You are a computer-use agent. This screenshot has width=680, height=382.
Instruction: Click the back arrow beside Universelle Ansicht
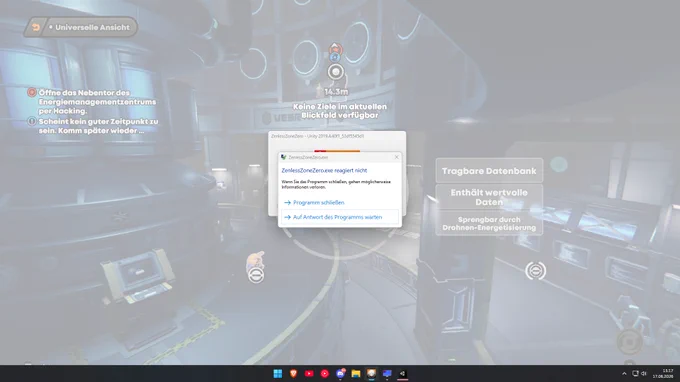point(36,27)
